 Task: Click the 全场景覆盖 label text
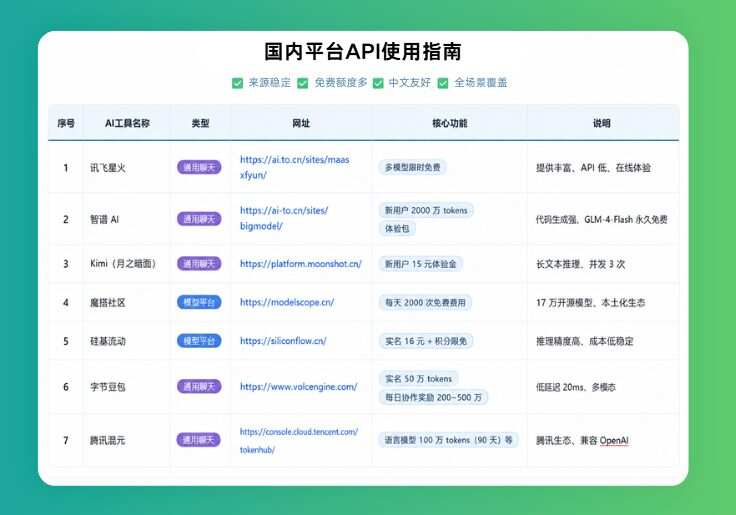coord(481,83)
